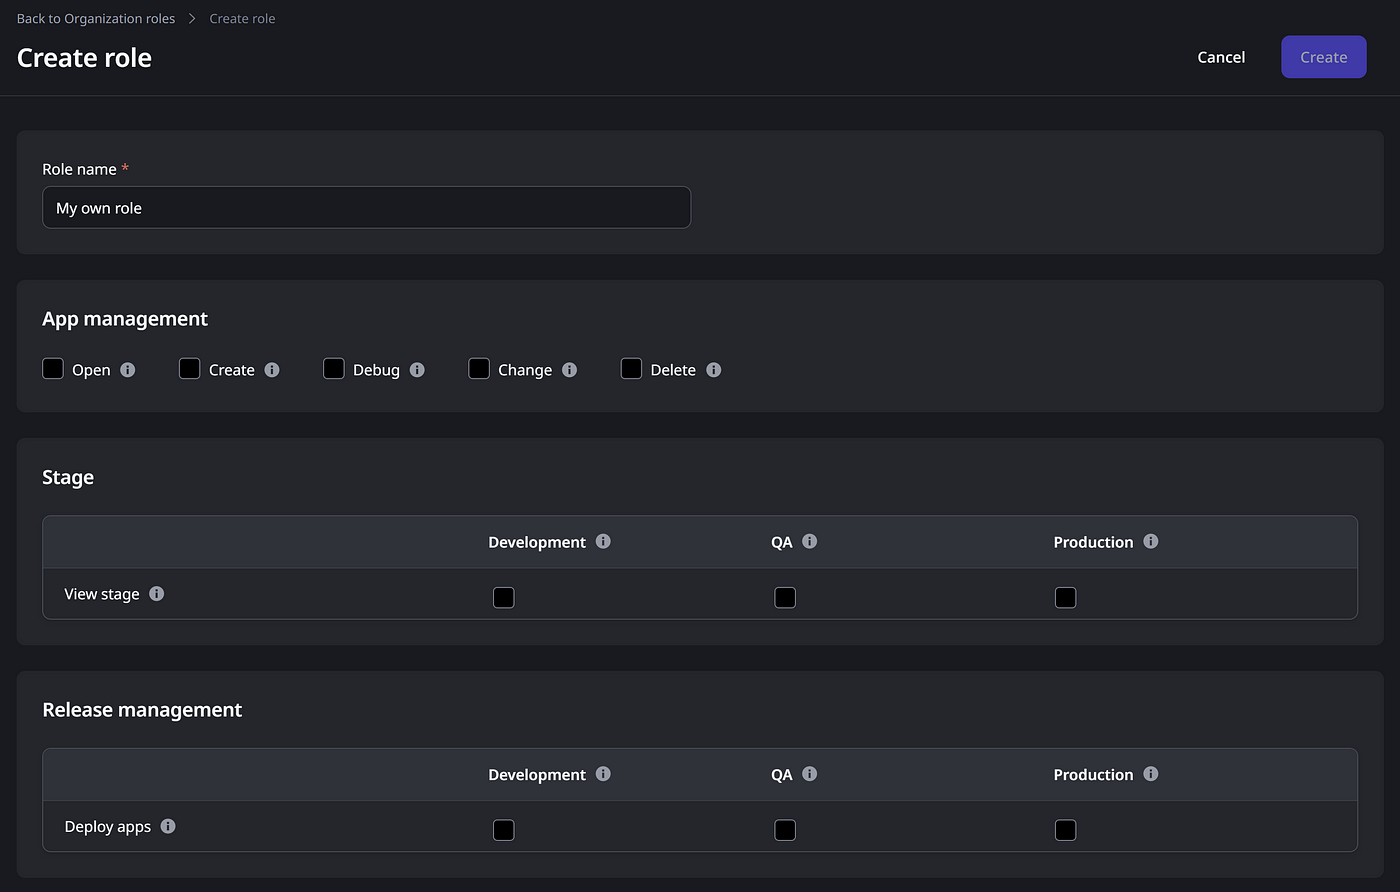This screenshot has height=892, width=1400.
Task: Enable Deploy apps for QA
Action: 785,830
